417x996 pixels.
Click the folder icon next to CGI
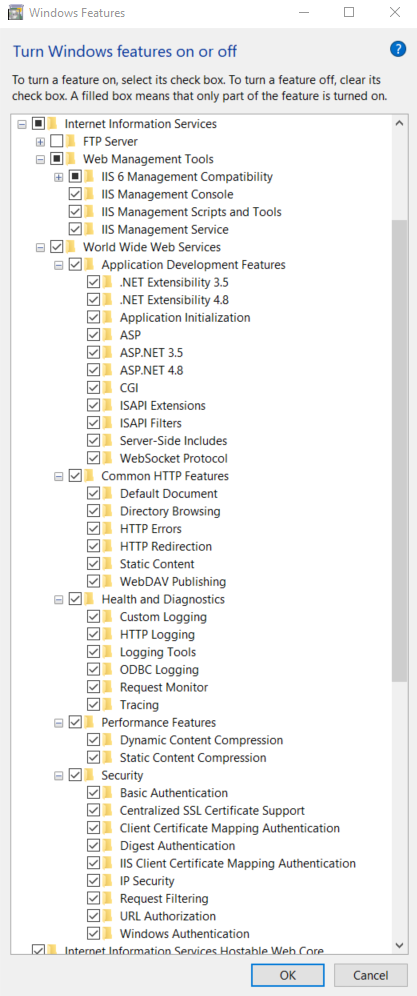point(107,387)
